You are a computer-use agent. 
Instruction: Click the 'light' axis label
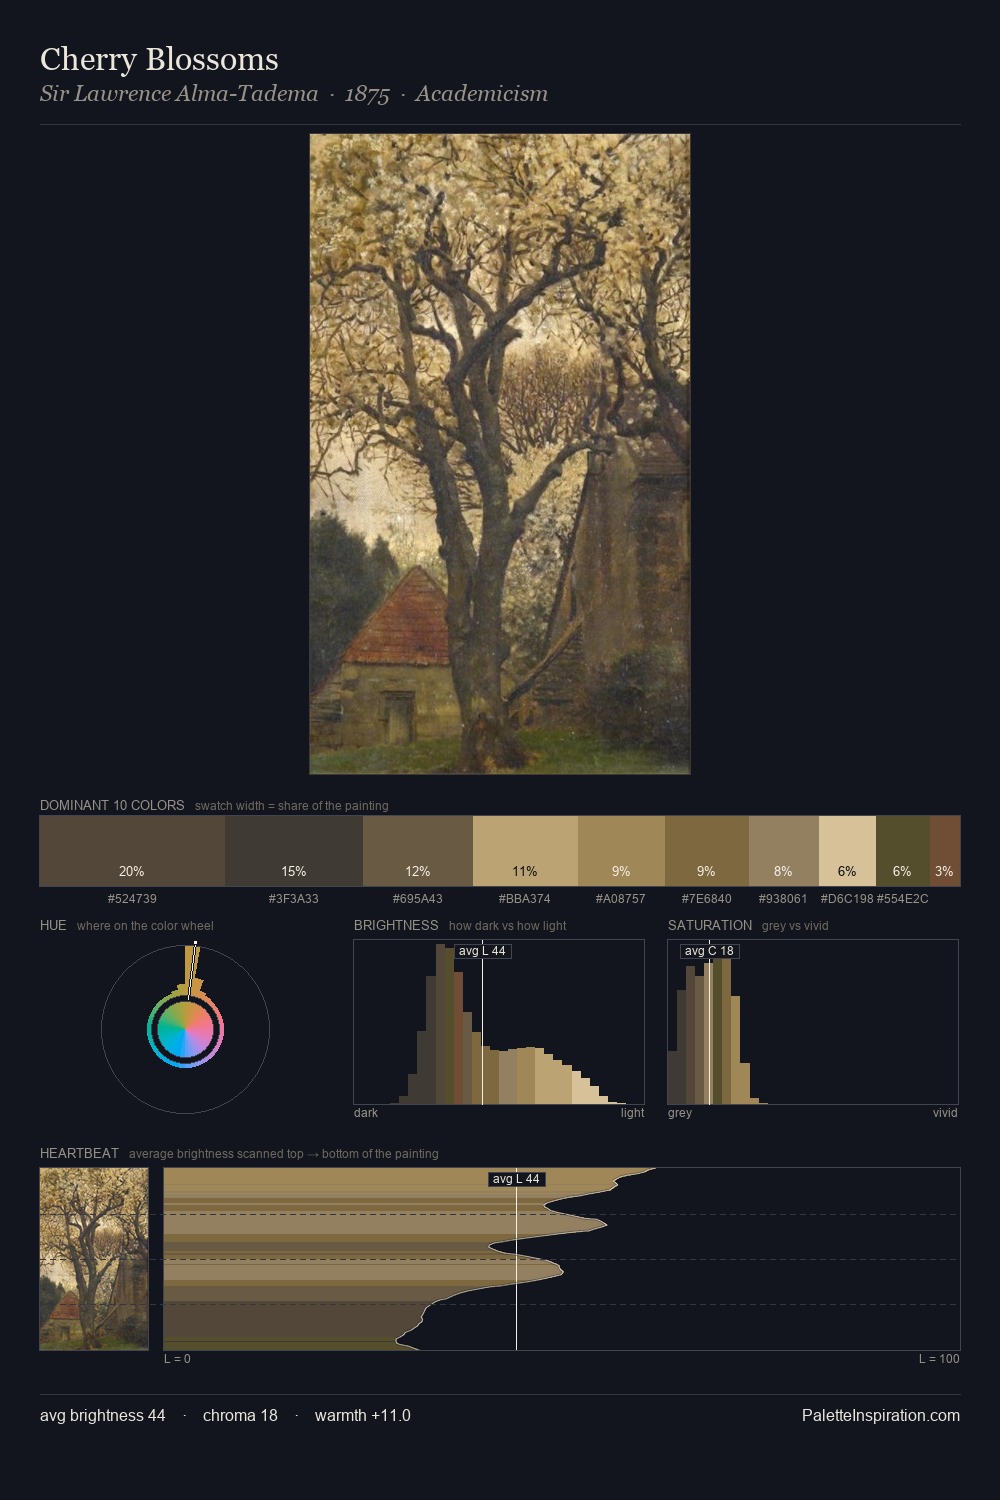(633, 1113)
